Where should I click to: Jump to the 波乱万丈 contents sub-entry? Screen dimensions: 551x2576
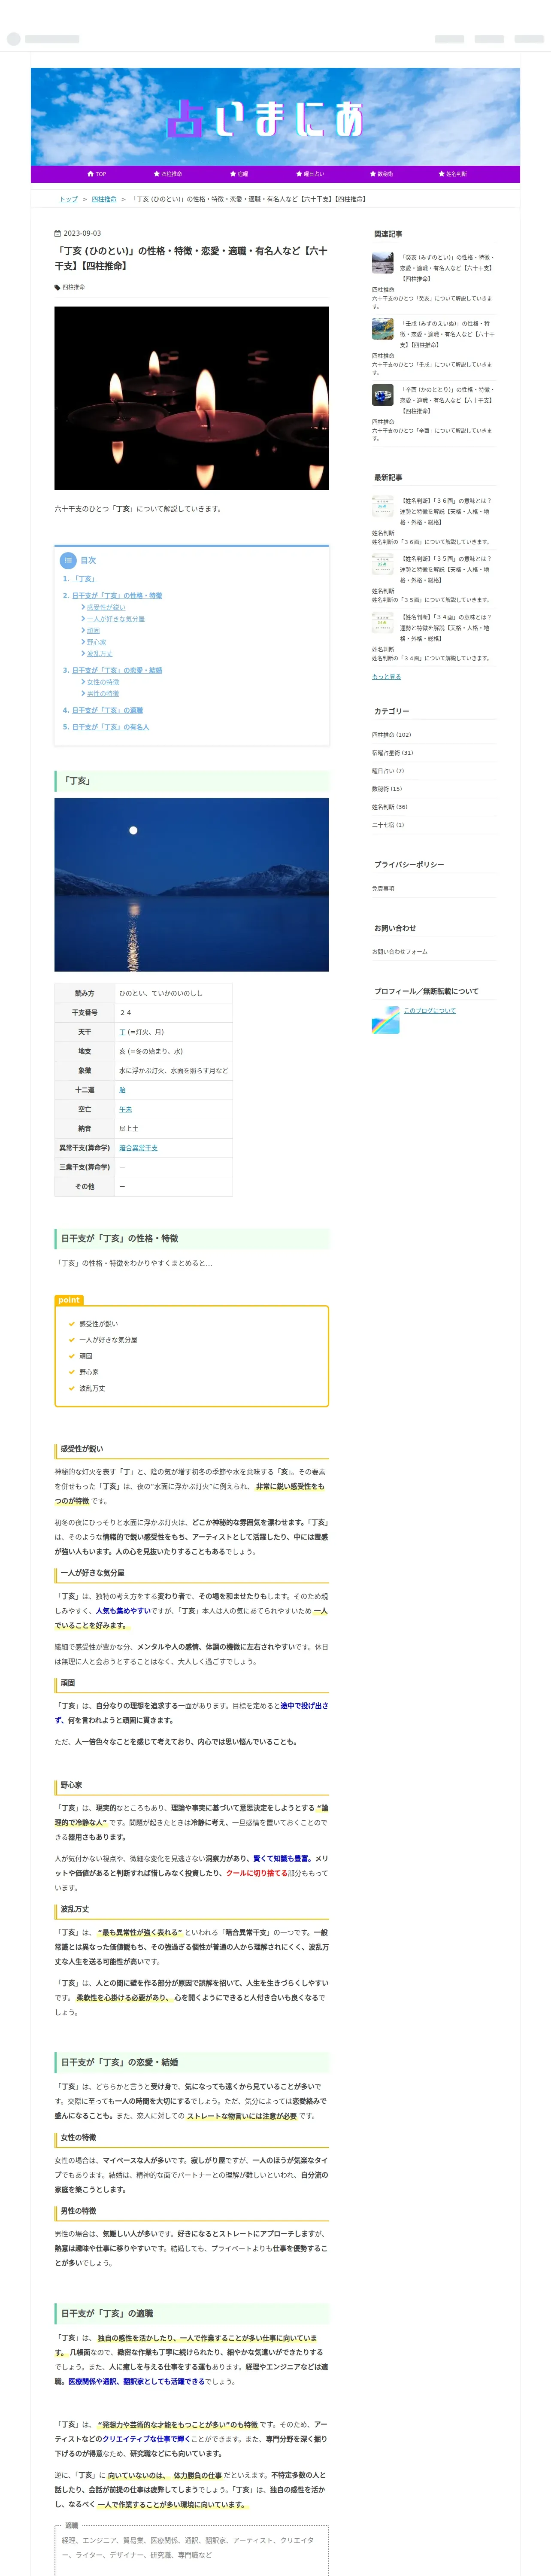[x=99, y=654]
